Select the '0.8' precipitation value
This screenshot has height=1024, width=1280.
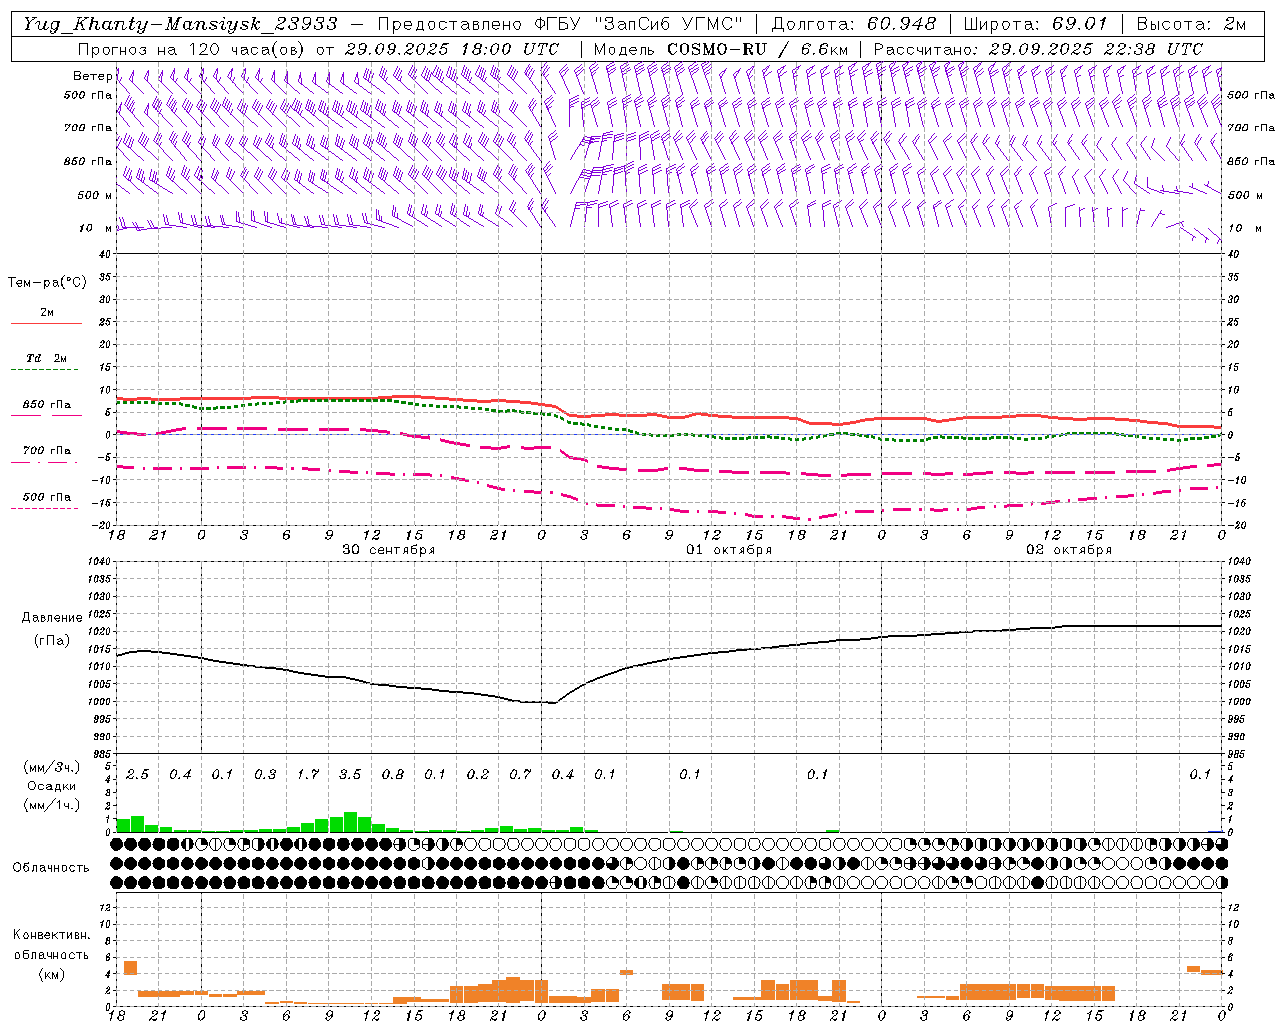pos(393,775)
